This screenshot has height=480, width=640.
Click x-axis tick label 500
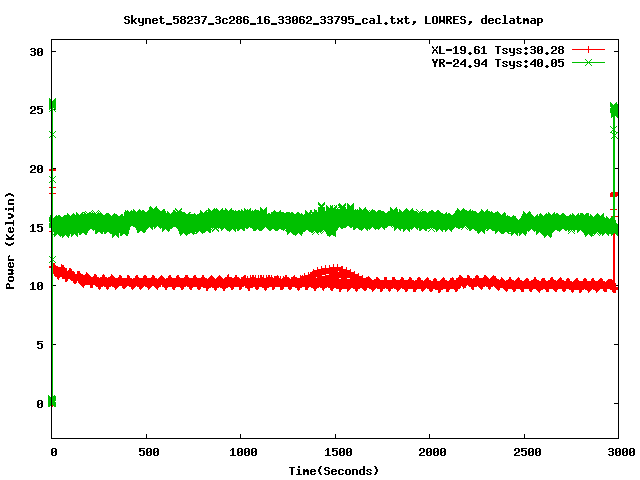[149, 452]
